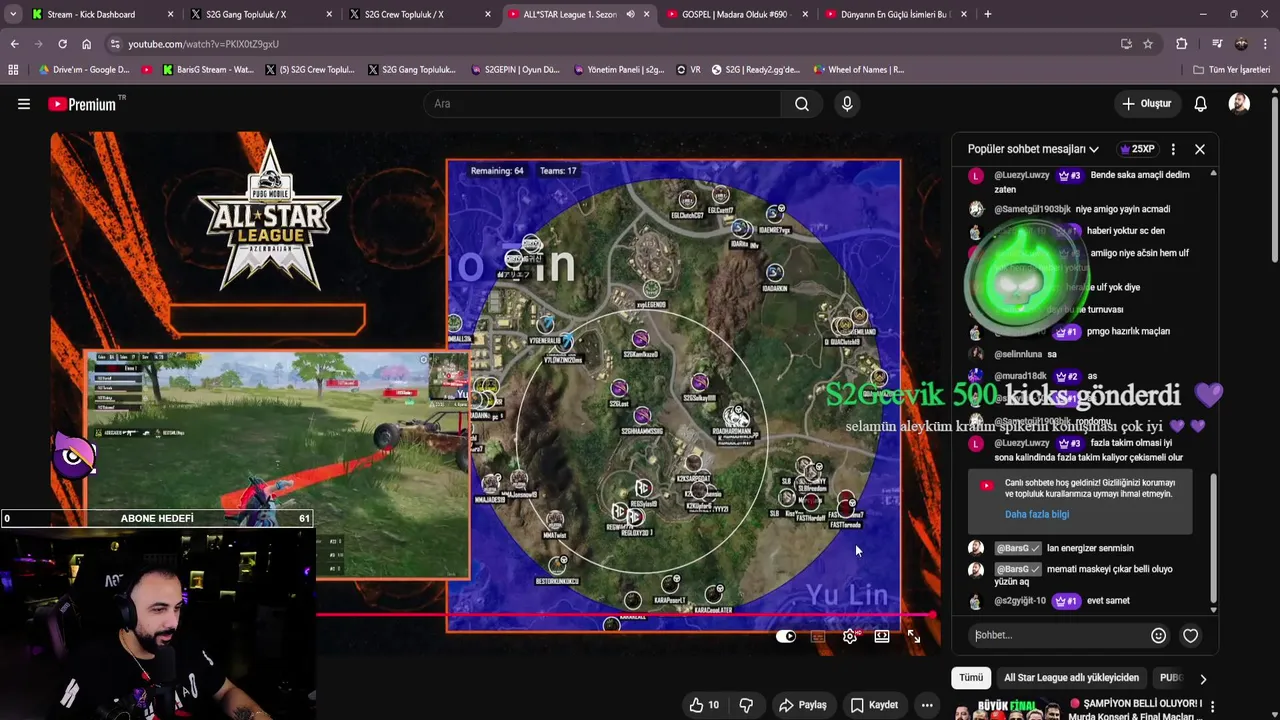Dislike the video with thumbs down
The width and height of the screenshot is (1280, 720).
pyautogui.click(x=746, y=705)
